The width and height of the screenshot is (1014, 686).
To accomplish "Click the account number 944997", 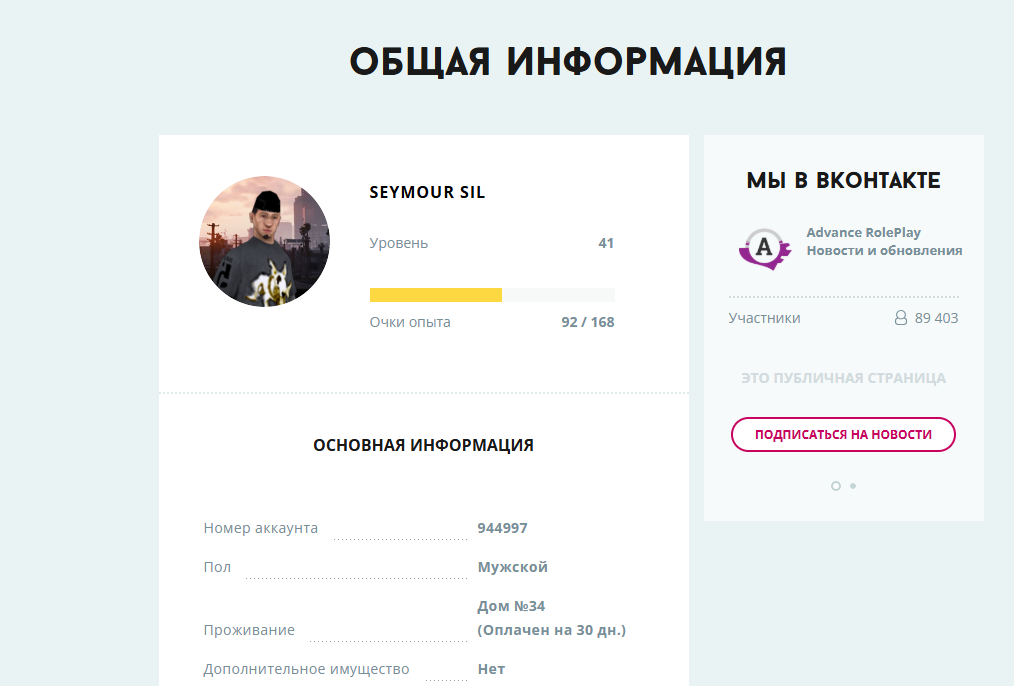I will (x=502, y=528).
